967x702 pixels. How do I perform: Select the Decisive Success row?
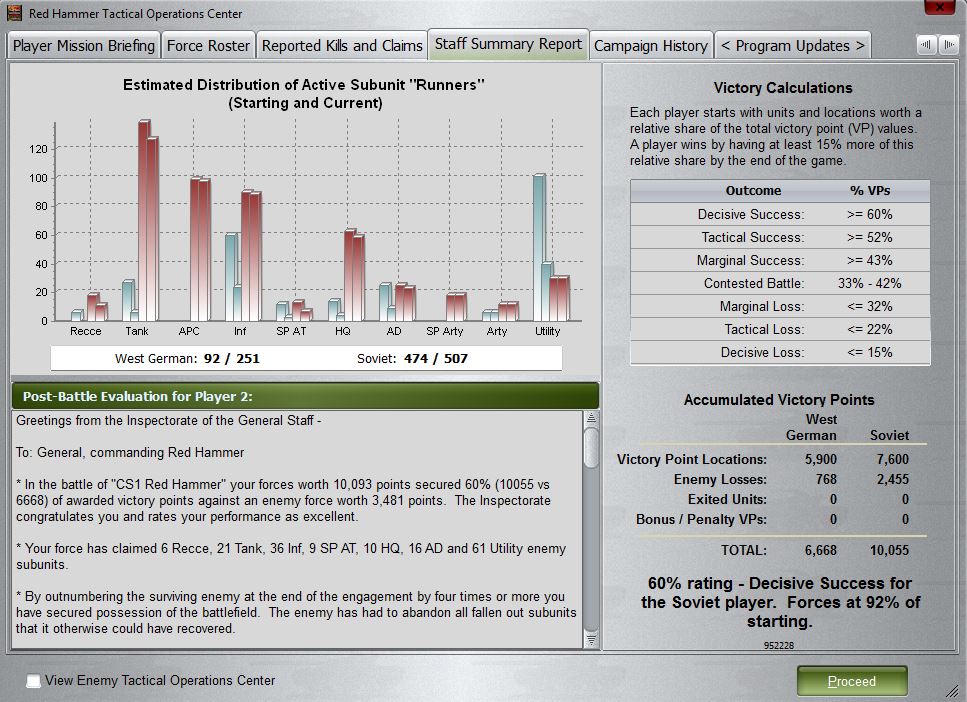pyautogui.click(x=780, y=214)
